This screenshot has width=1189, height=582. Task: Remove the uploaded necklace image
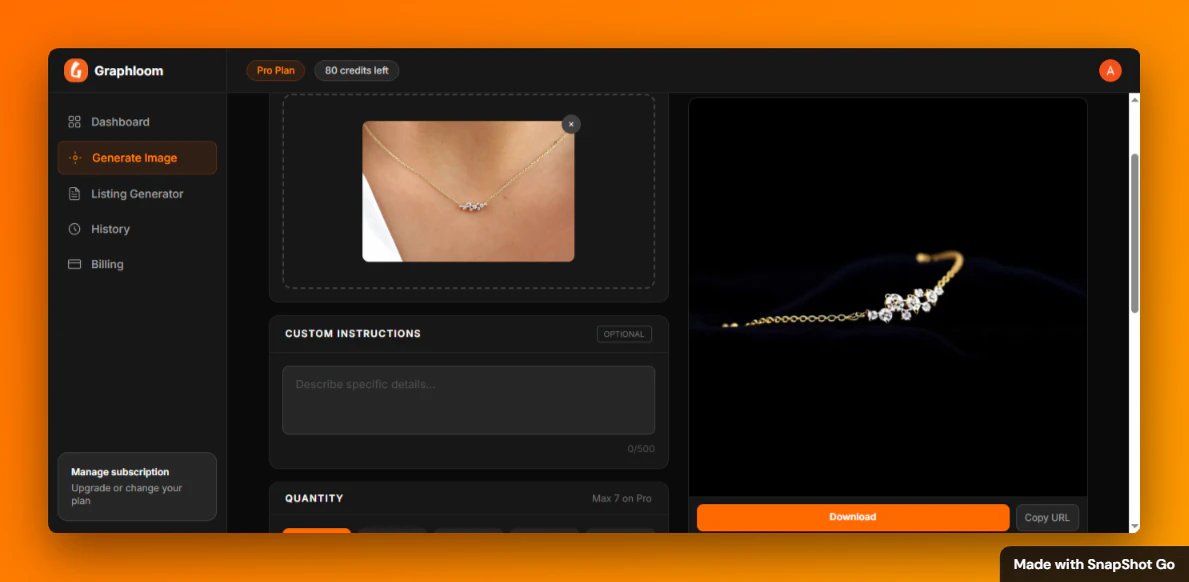(x=571, y=124)
